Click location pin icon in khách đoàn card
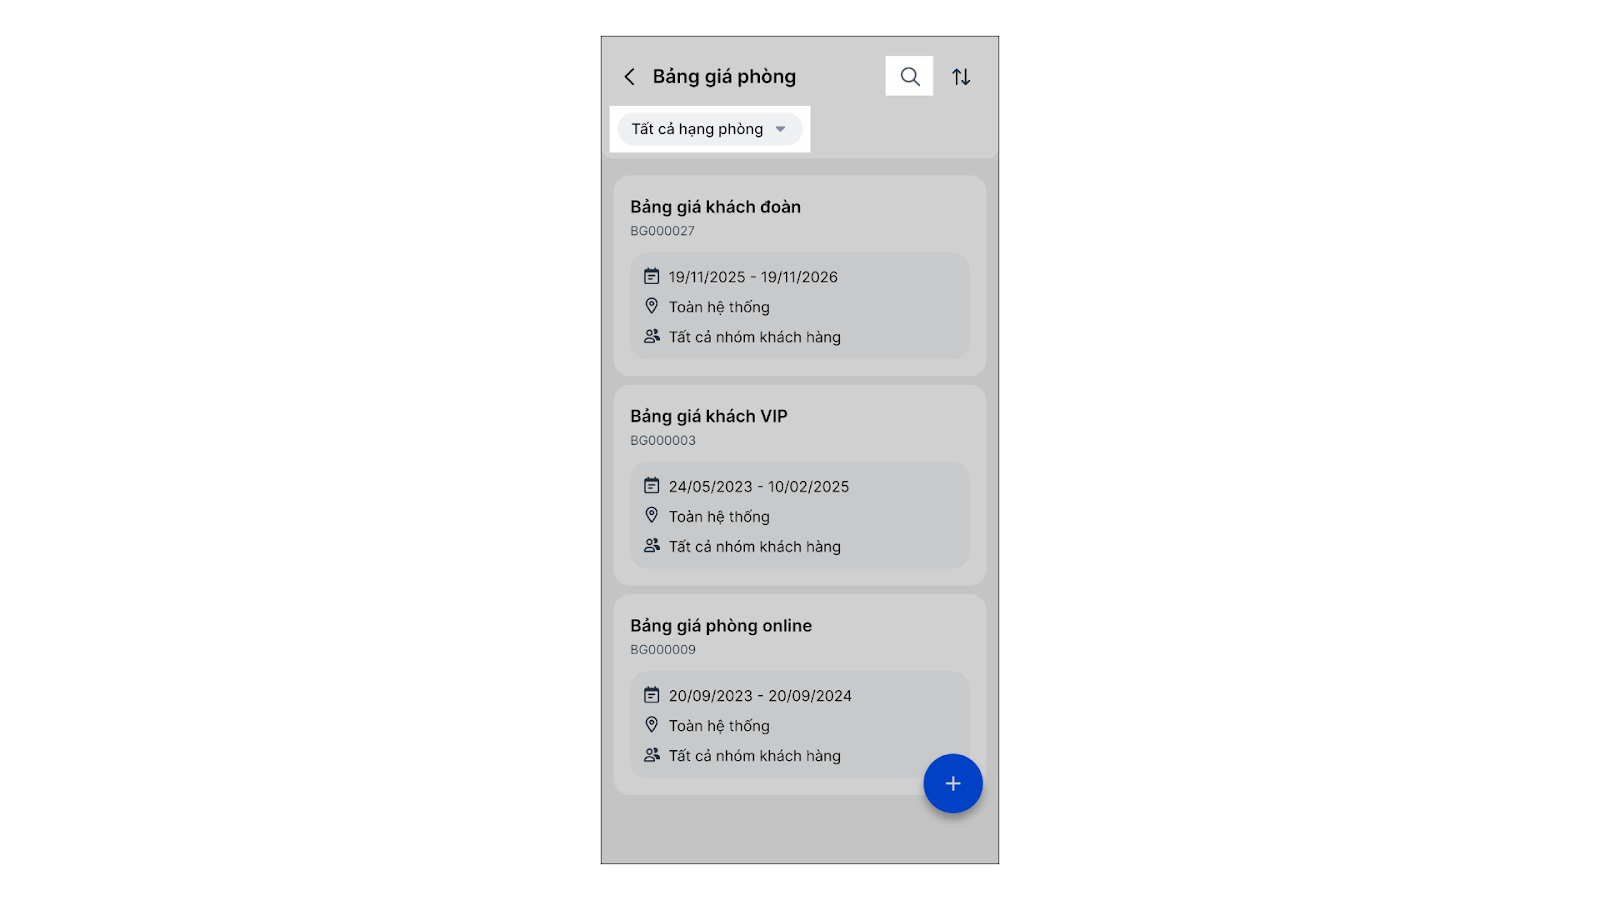The image size is (1600, 900). click(x=651, y=306)
